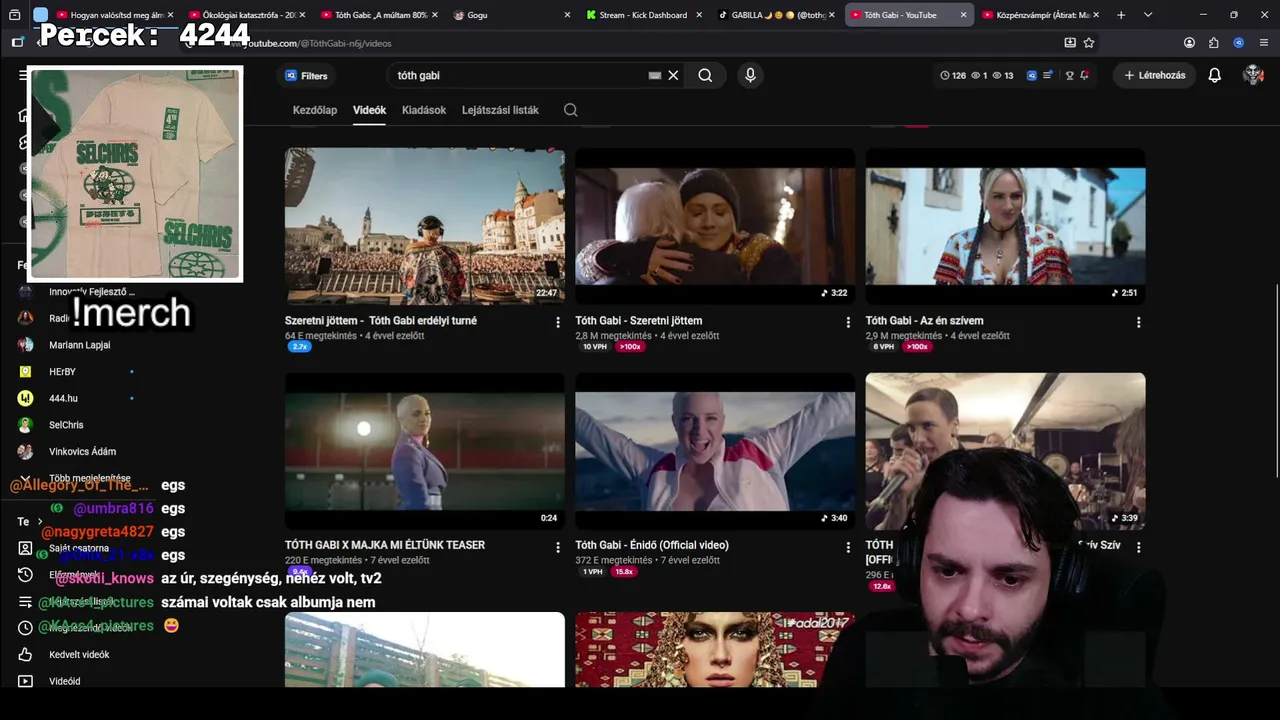The height and width of the screenshot is (720, 1280).
Task: Click the Vinkovics Ádám channel avatar
Action: pos(25,452)
